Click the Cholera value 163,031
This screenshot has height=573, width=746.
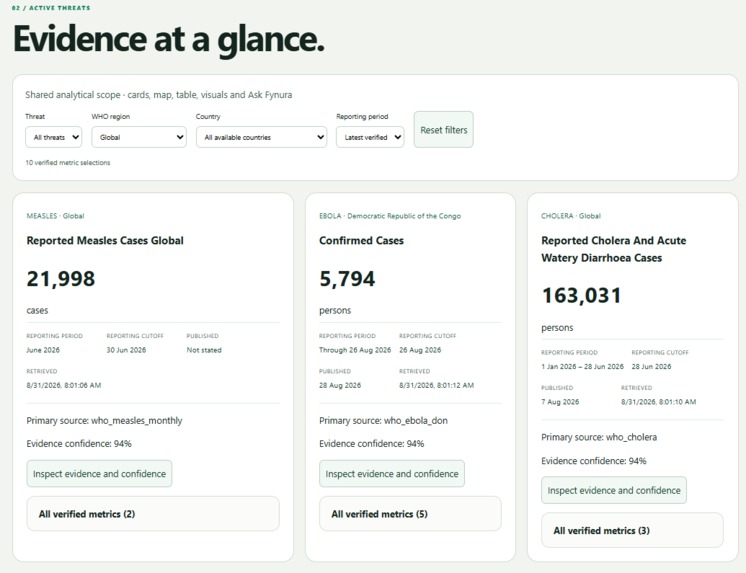(x=581, y=296)
